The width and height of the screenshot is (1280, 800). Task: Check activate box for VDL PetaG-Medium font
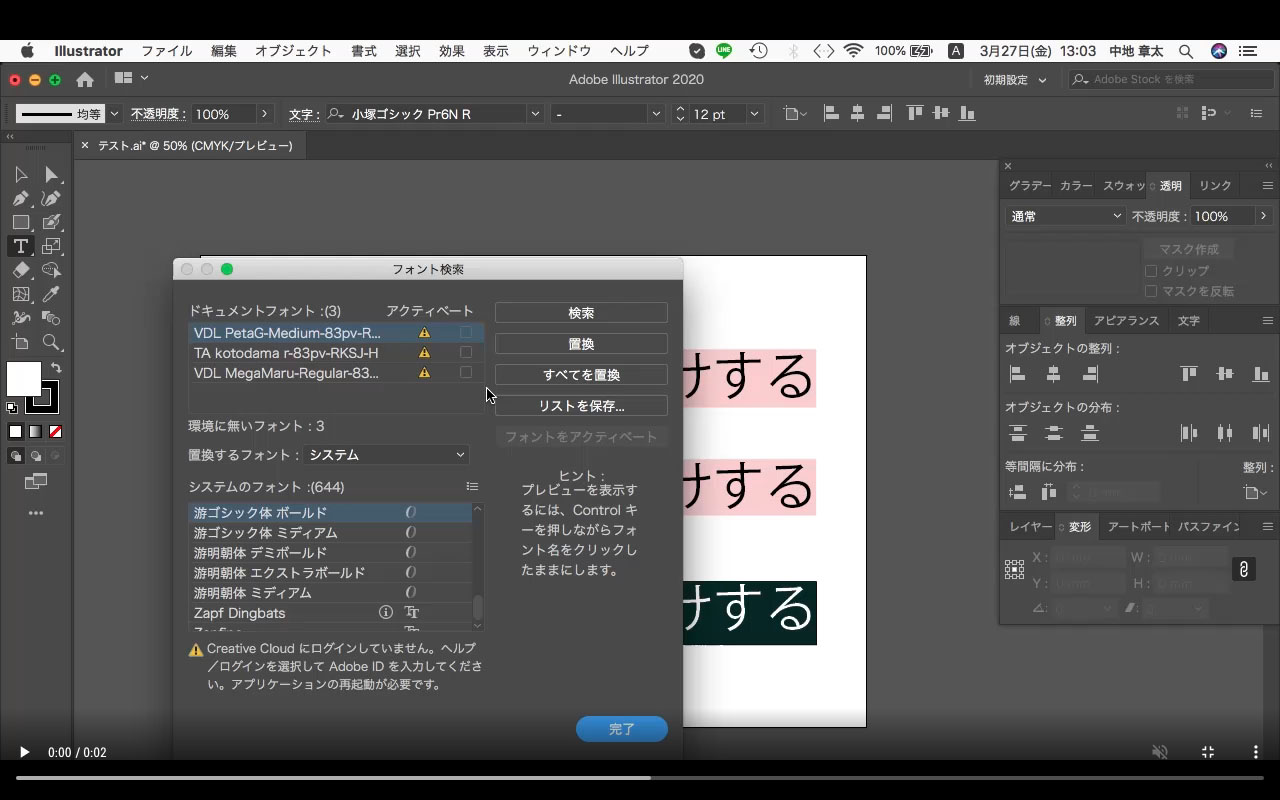click(466, 331)
